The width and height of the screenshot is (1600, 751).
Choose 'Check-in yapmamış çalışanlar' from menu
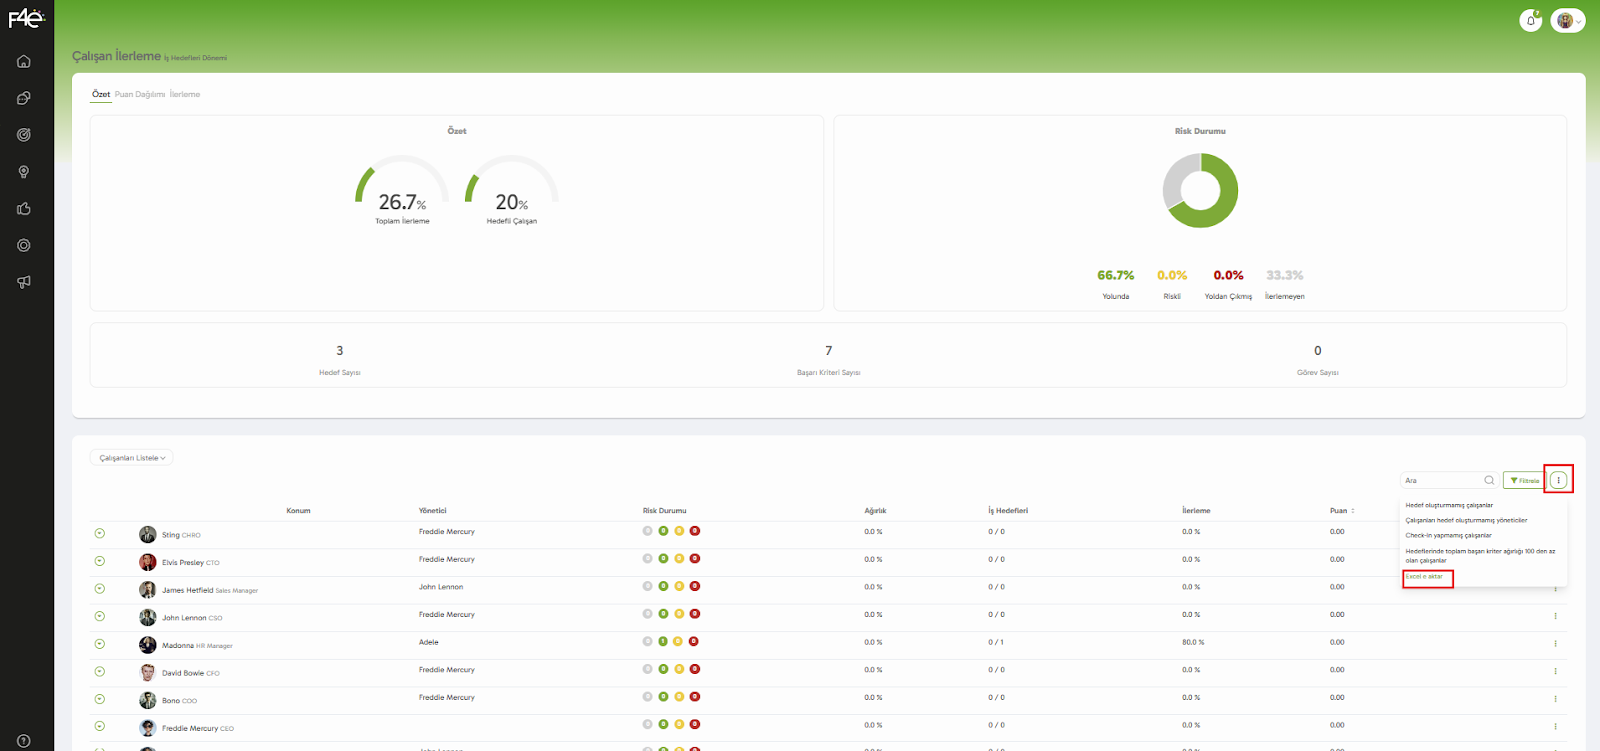1448,536
